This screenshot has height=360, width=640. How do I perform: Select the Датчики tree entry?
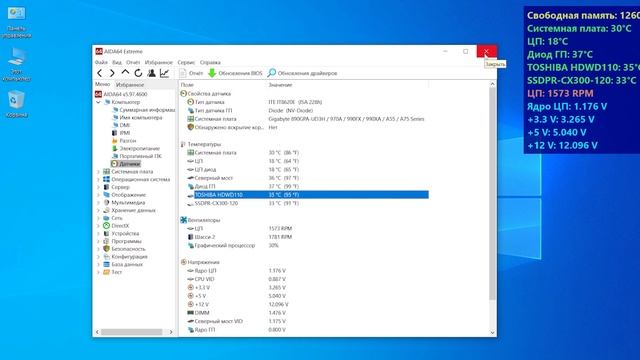[126, 164]
